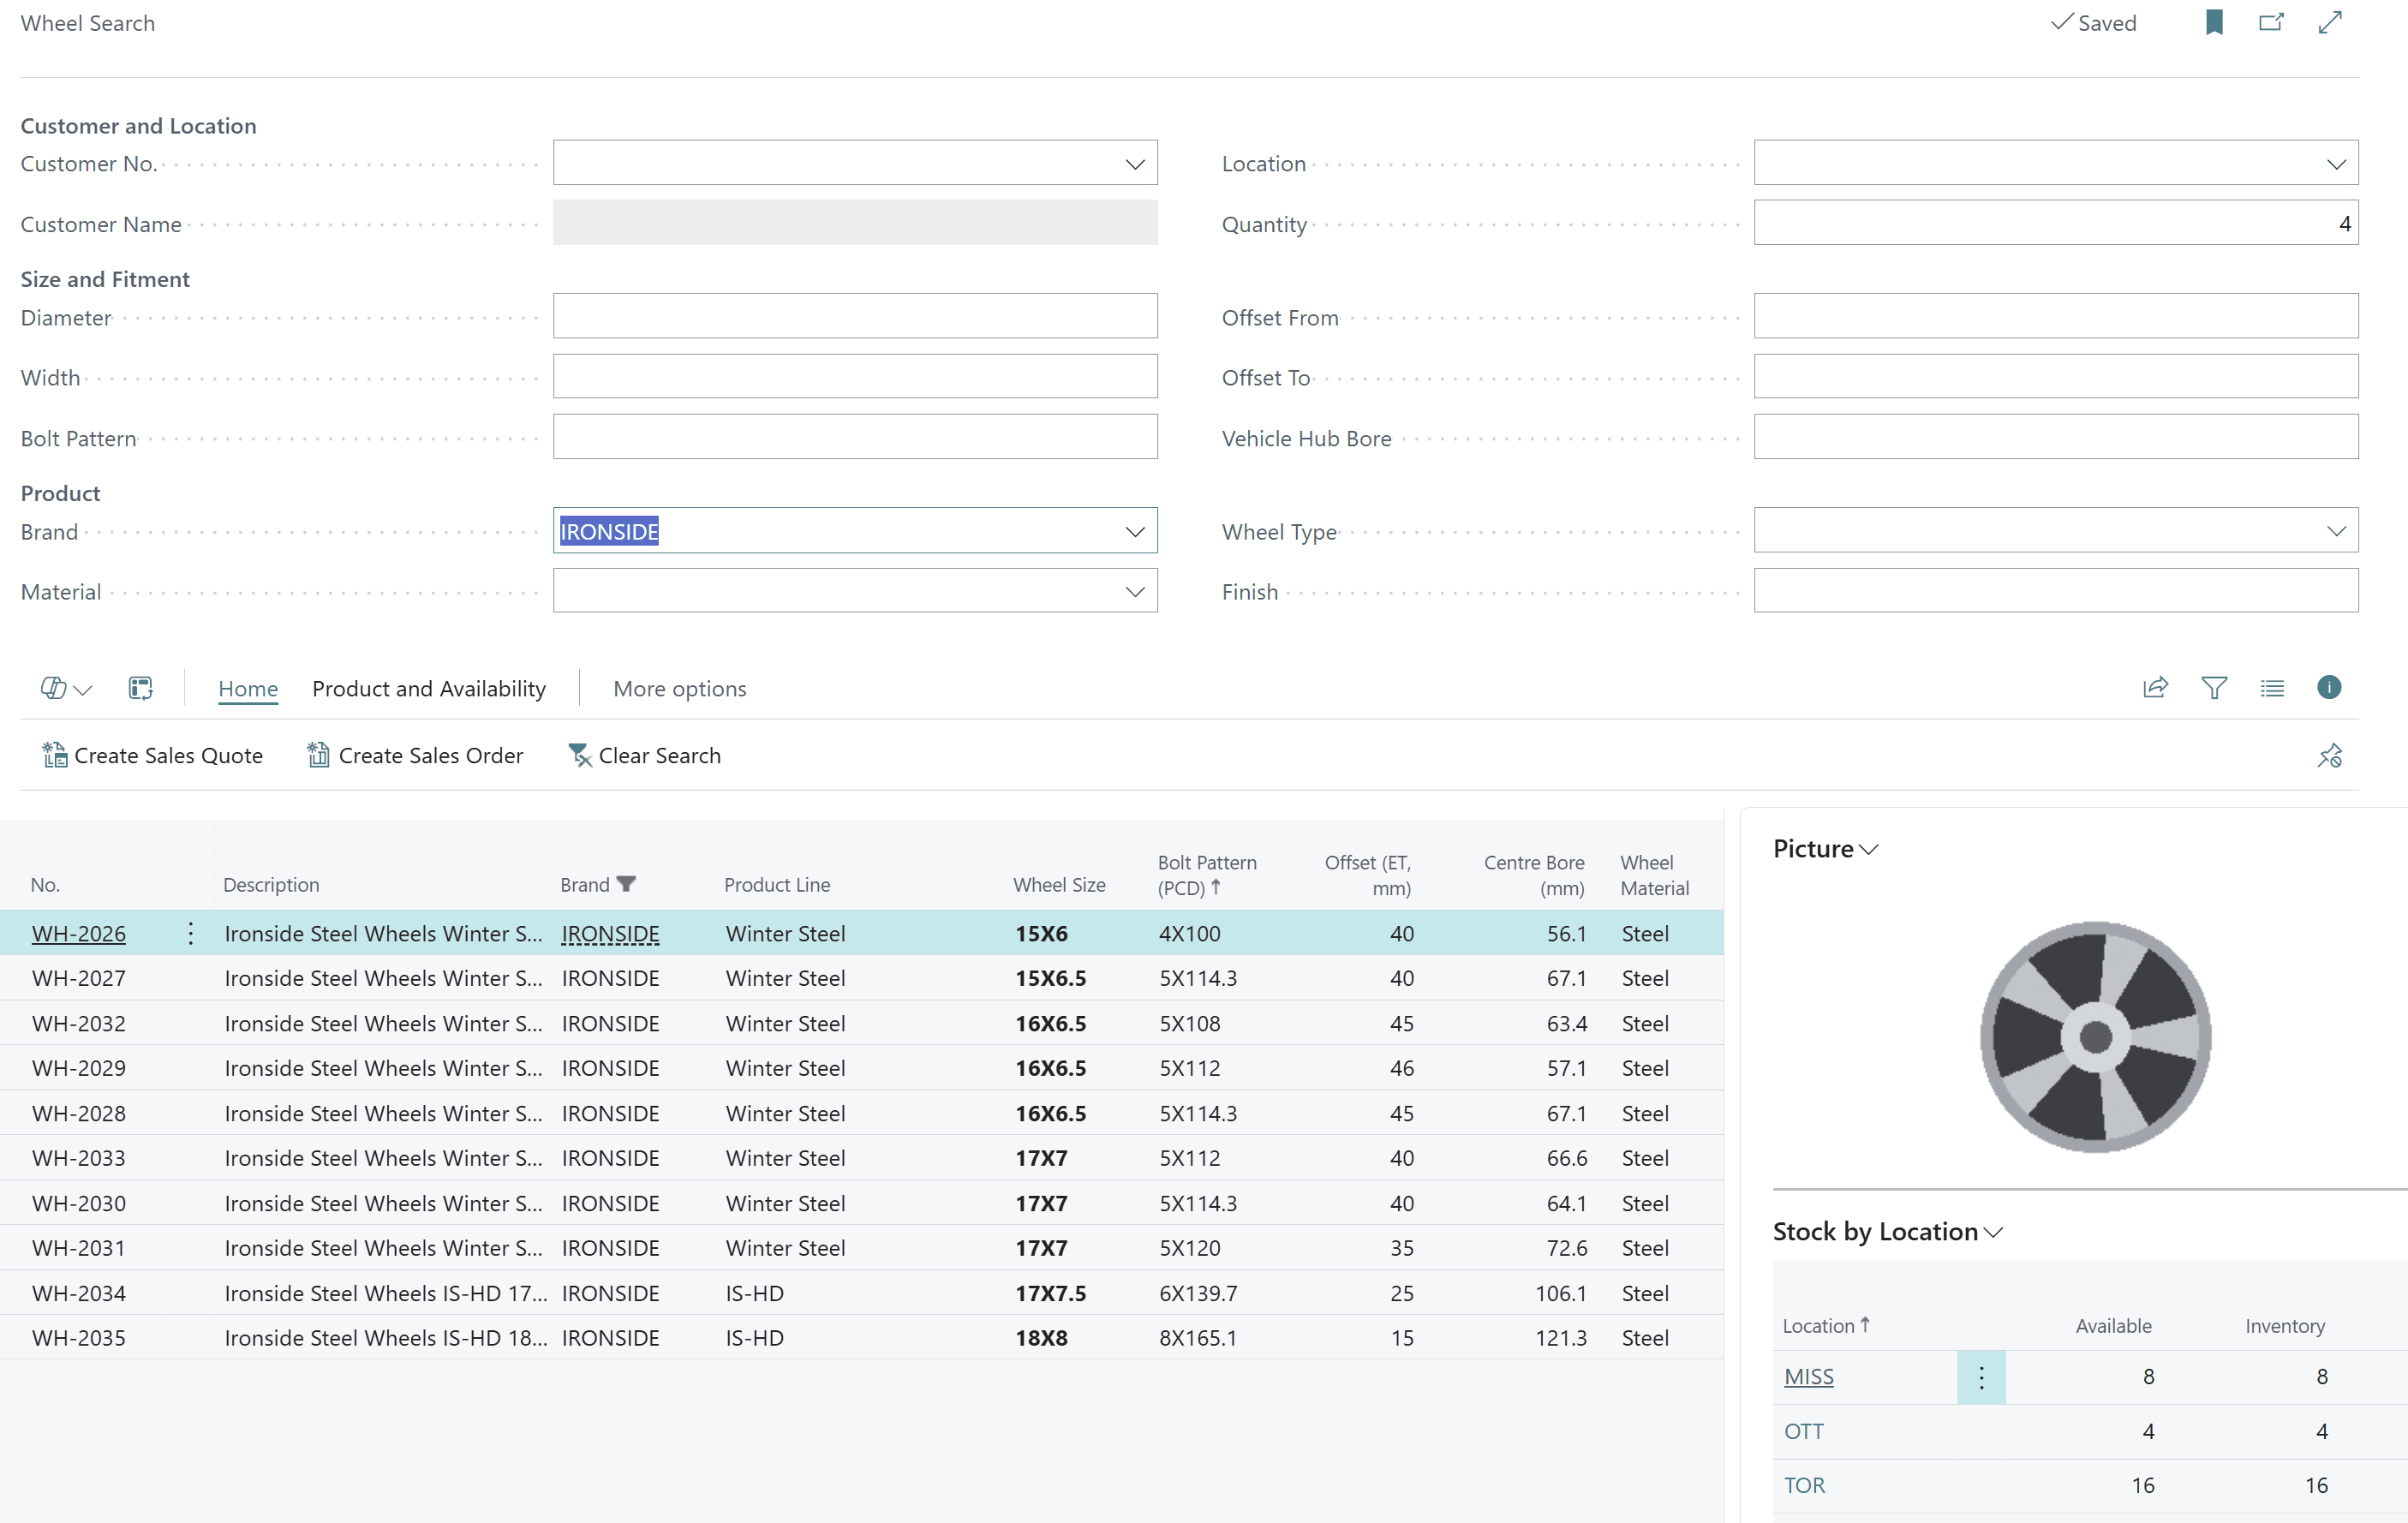
Task: Click the WH-2026 item link
Action: 79,933
